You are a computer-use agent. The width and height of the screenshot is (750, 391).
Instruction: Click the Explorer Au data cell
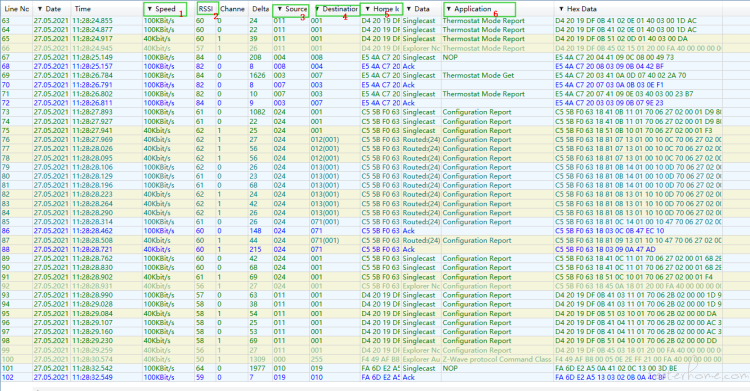tap(421, 359)
